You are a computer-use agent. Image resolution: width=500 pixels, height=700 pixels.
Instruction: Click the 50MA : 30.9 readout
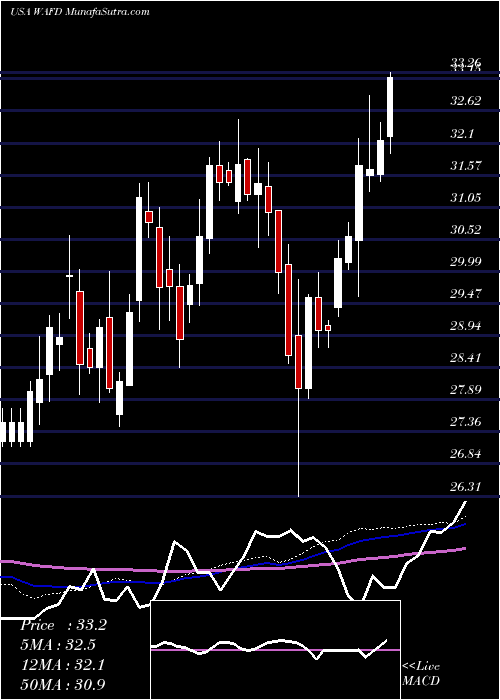click(x=63, y=684)
